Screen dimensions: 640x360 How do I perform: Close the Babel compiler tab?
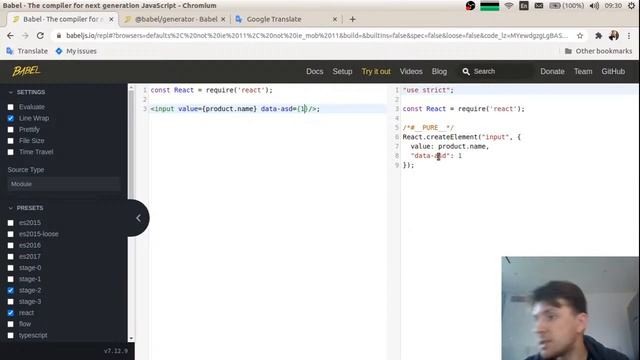[x=111, y=19]
